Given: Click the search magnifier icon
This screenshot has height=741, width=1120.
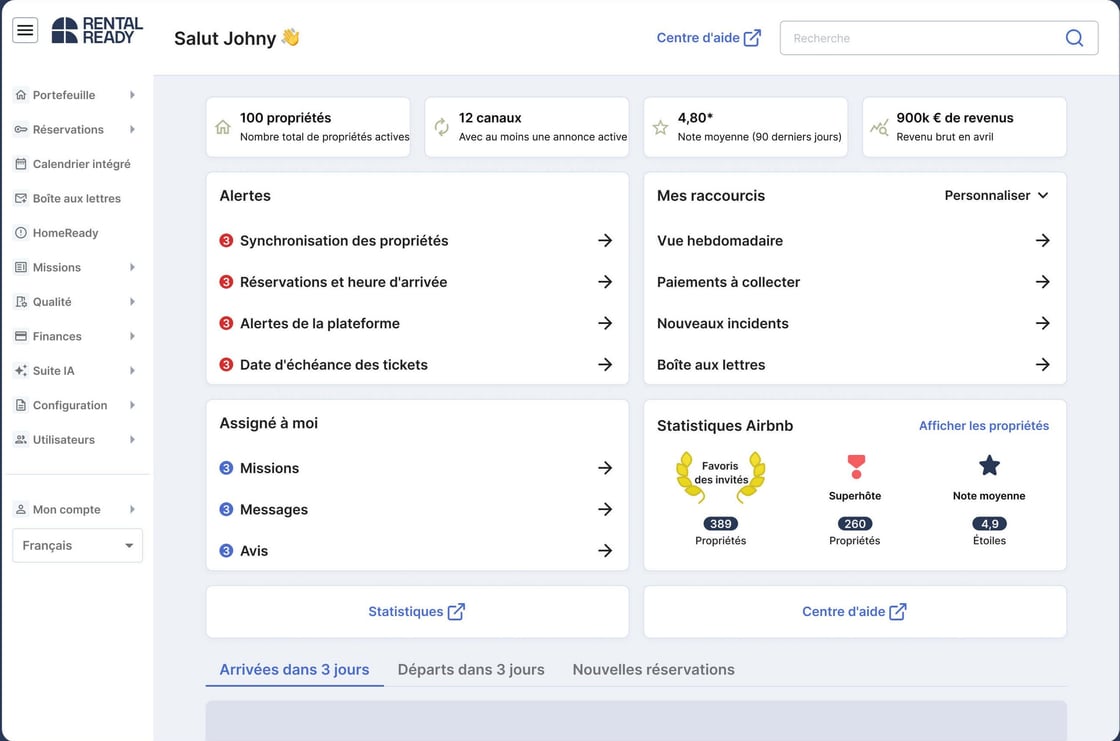Looking at the screenshot, I should tap(1074, 38).
